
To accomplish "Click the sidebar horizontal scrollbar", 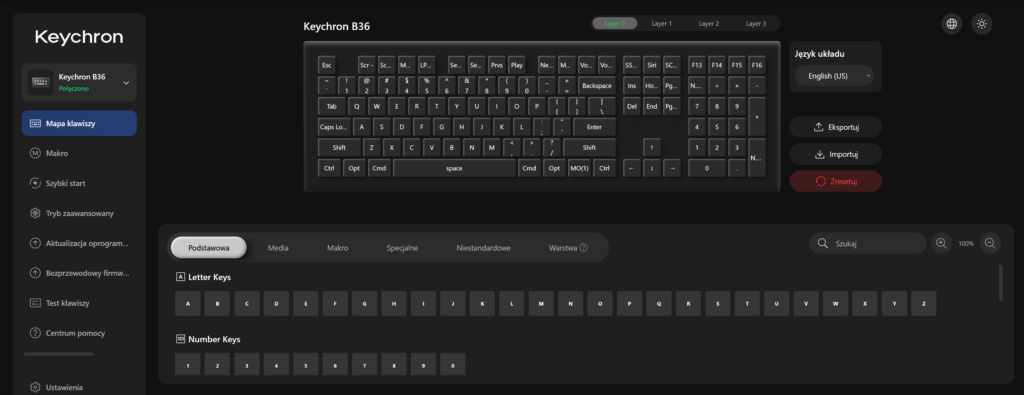I will click(x=59, y=354).
